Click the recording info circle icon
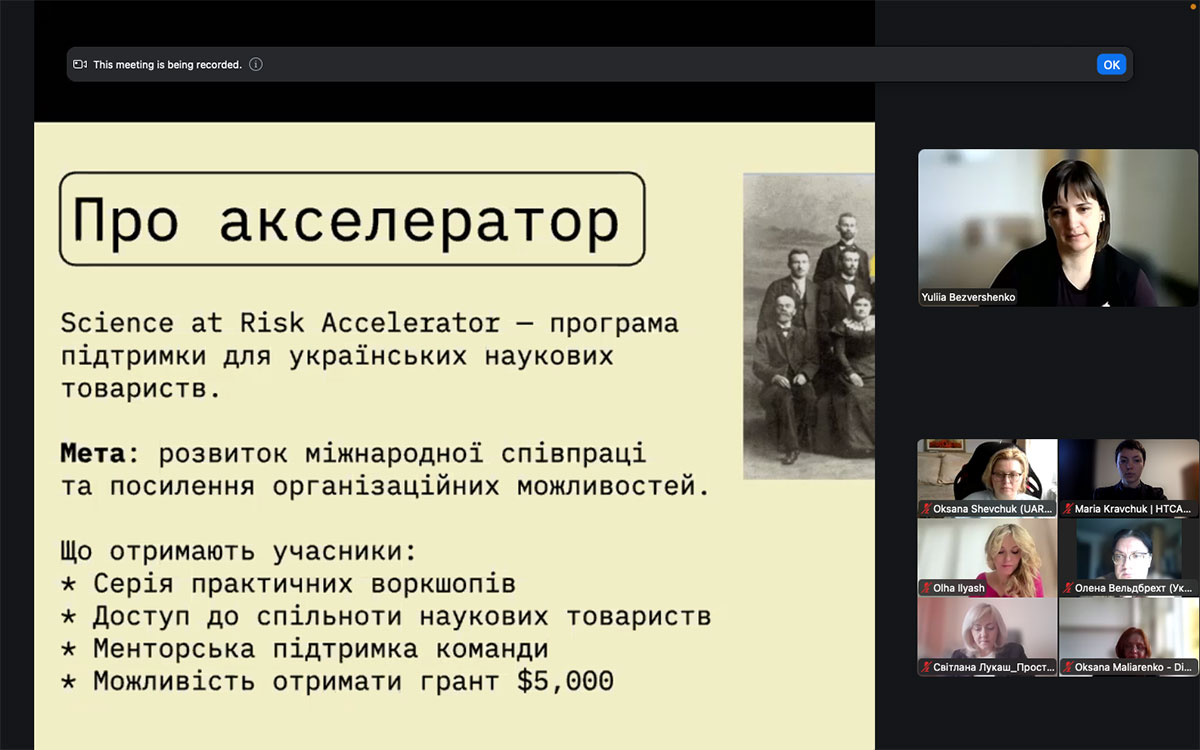This screenshot has width=1200, height=750. (x=256, y=65)
